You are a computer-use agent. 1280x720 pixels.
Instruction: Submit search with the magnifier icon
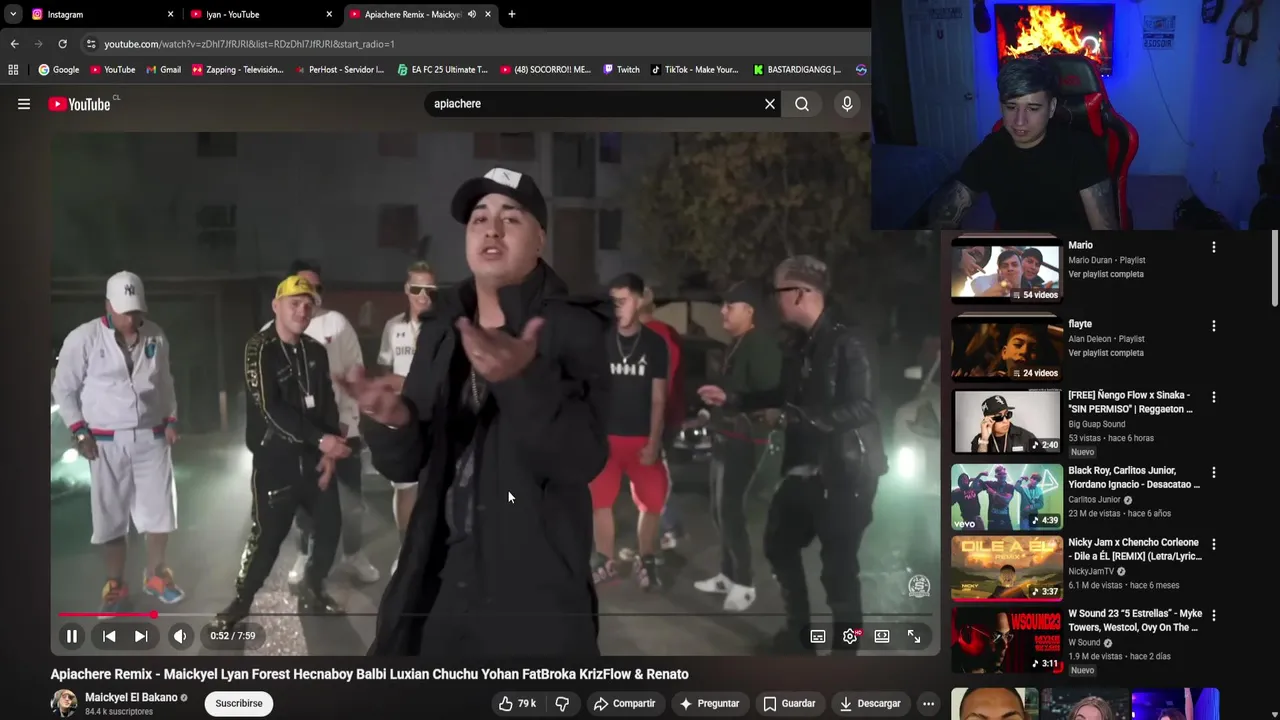pos(802,104)
